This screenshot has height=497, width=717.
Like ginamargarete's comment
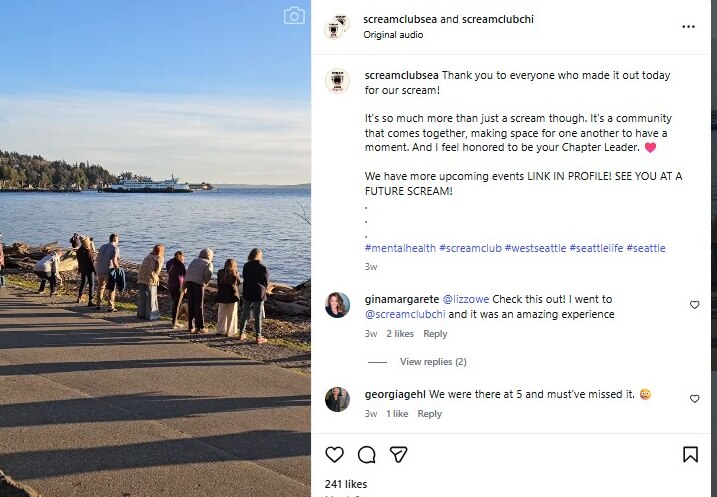click(695, 305)
